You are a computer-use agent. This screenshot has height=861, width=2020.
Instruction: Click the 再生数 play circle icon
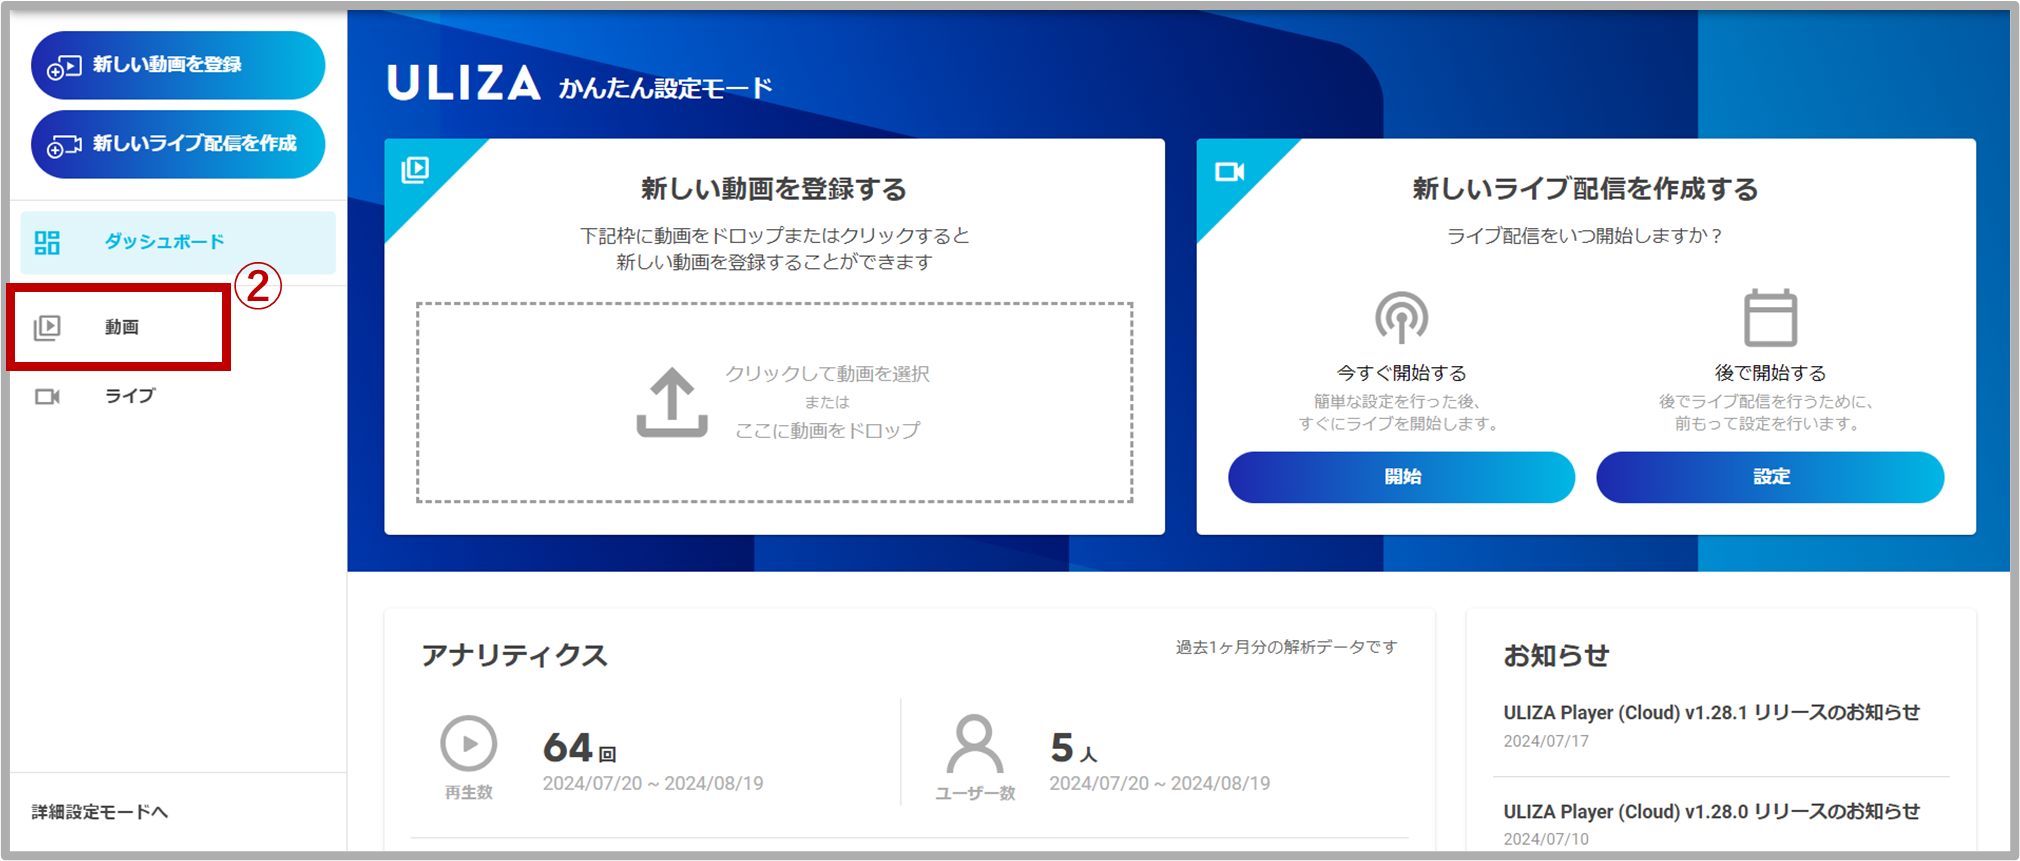pos(468,744)
